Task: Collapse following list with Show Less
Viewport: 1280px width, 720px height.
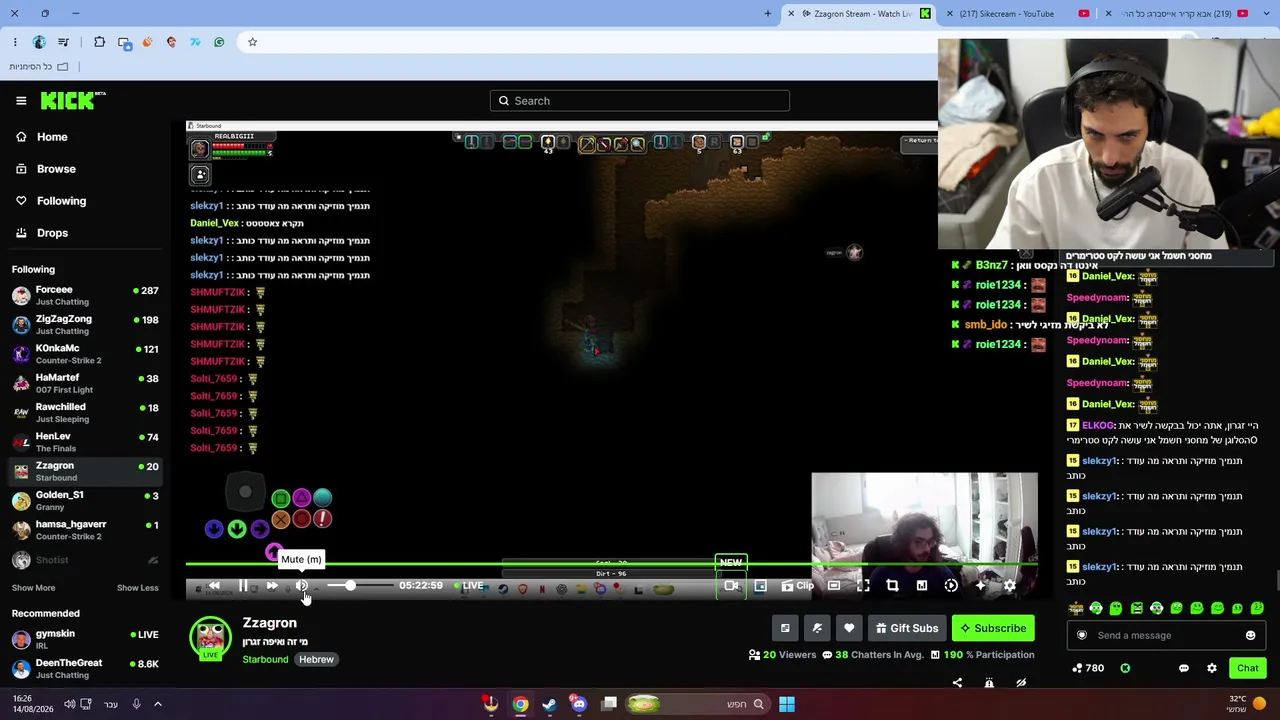Action: 138,588
